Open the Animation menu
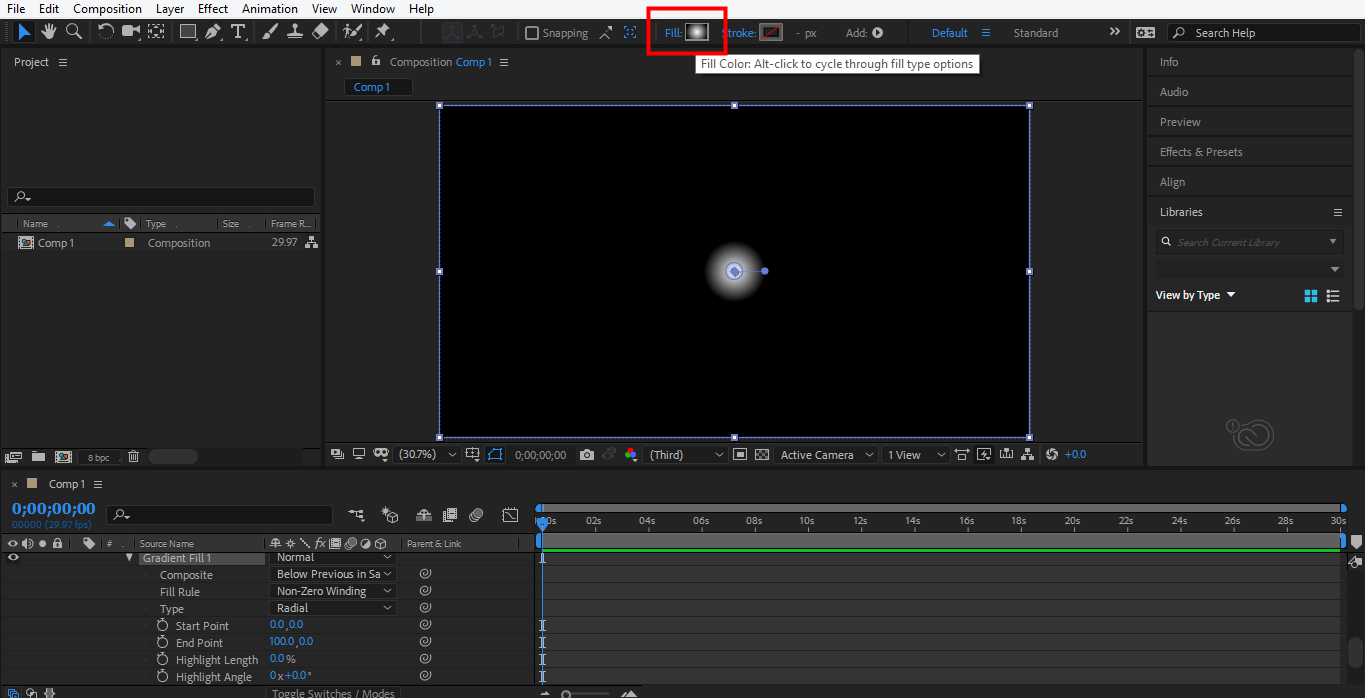The height and width of the screenshot is (698, 1365). click(x=270, y=9)
